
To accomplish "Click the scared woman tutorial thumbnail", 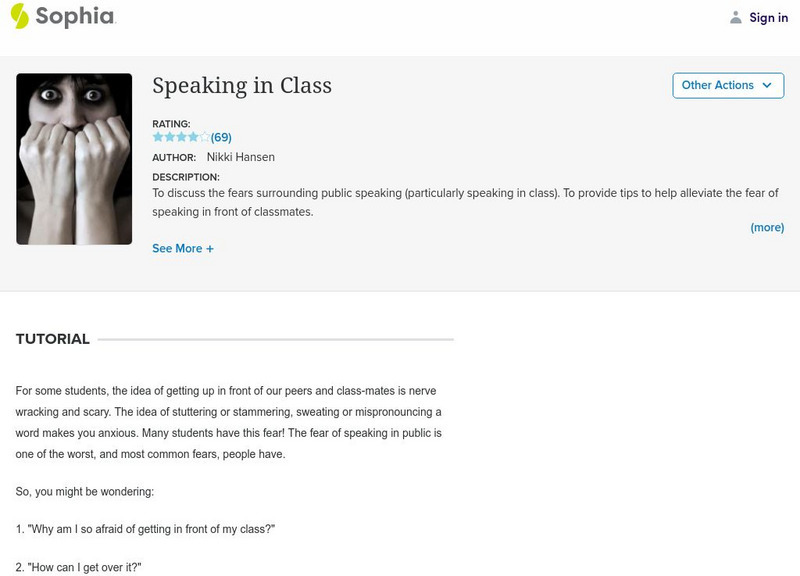I will click(x=74, y=159).
